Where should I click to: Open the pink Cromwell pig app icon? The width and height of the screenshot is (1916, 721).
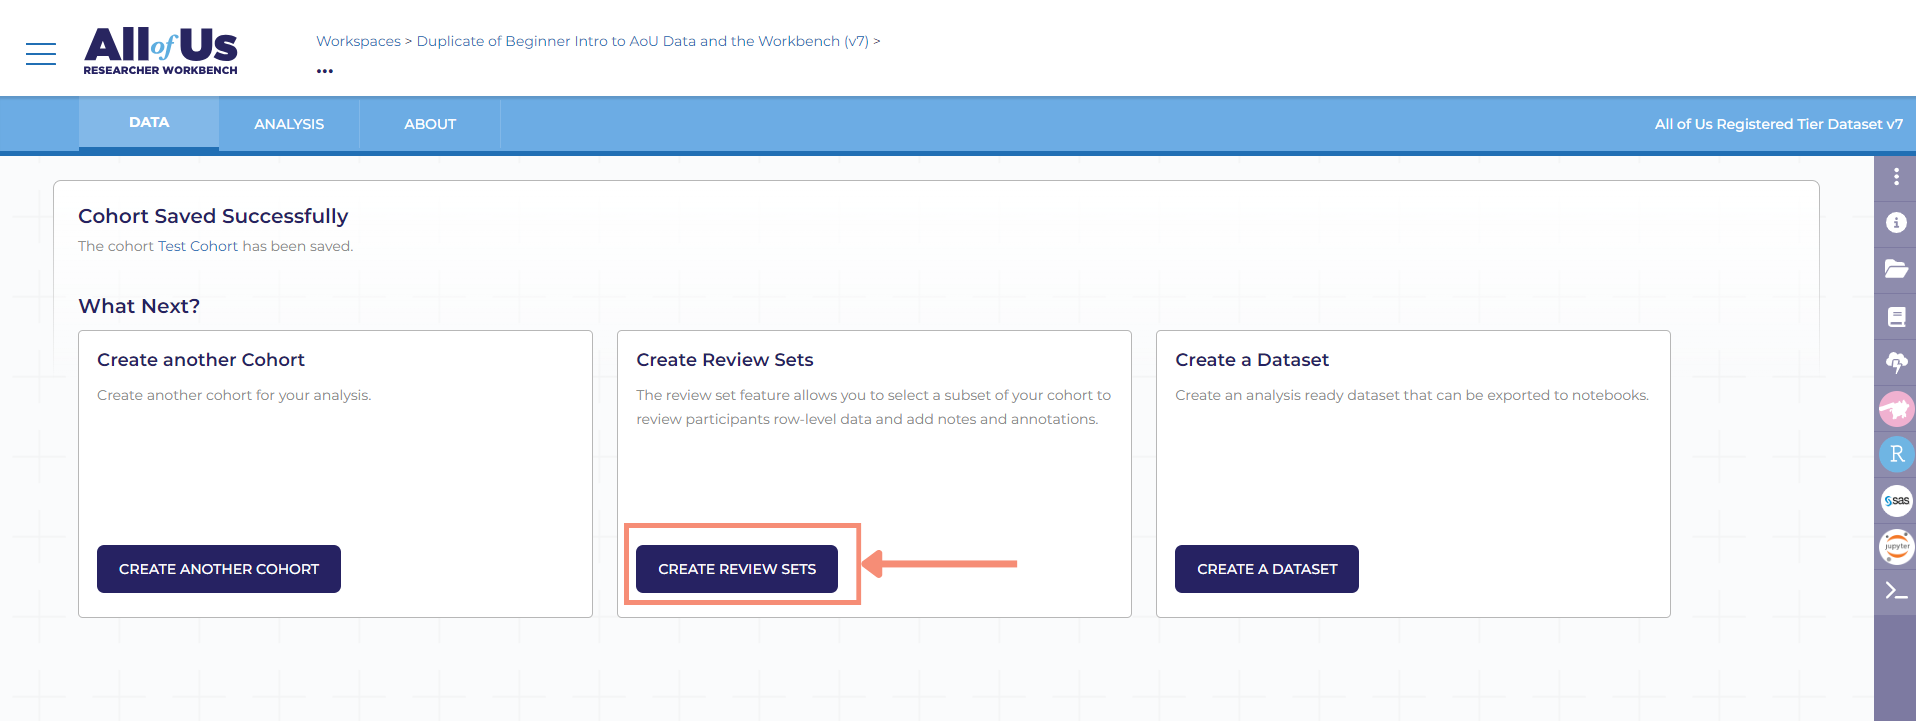1896,408
